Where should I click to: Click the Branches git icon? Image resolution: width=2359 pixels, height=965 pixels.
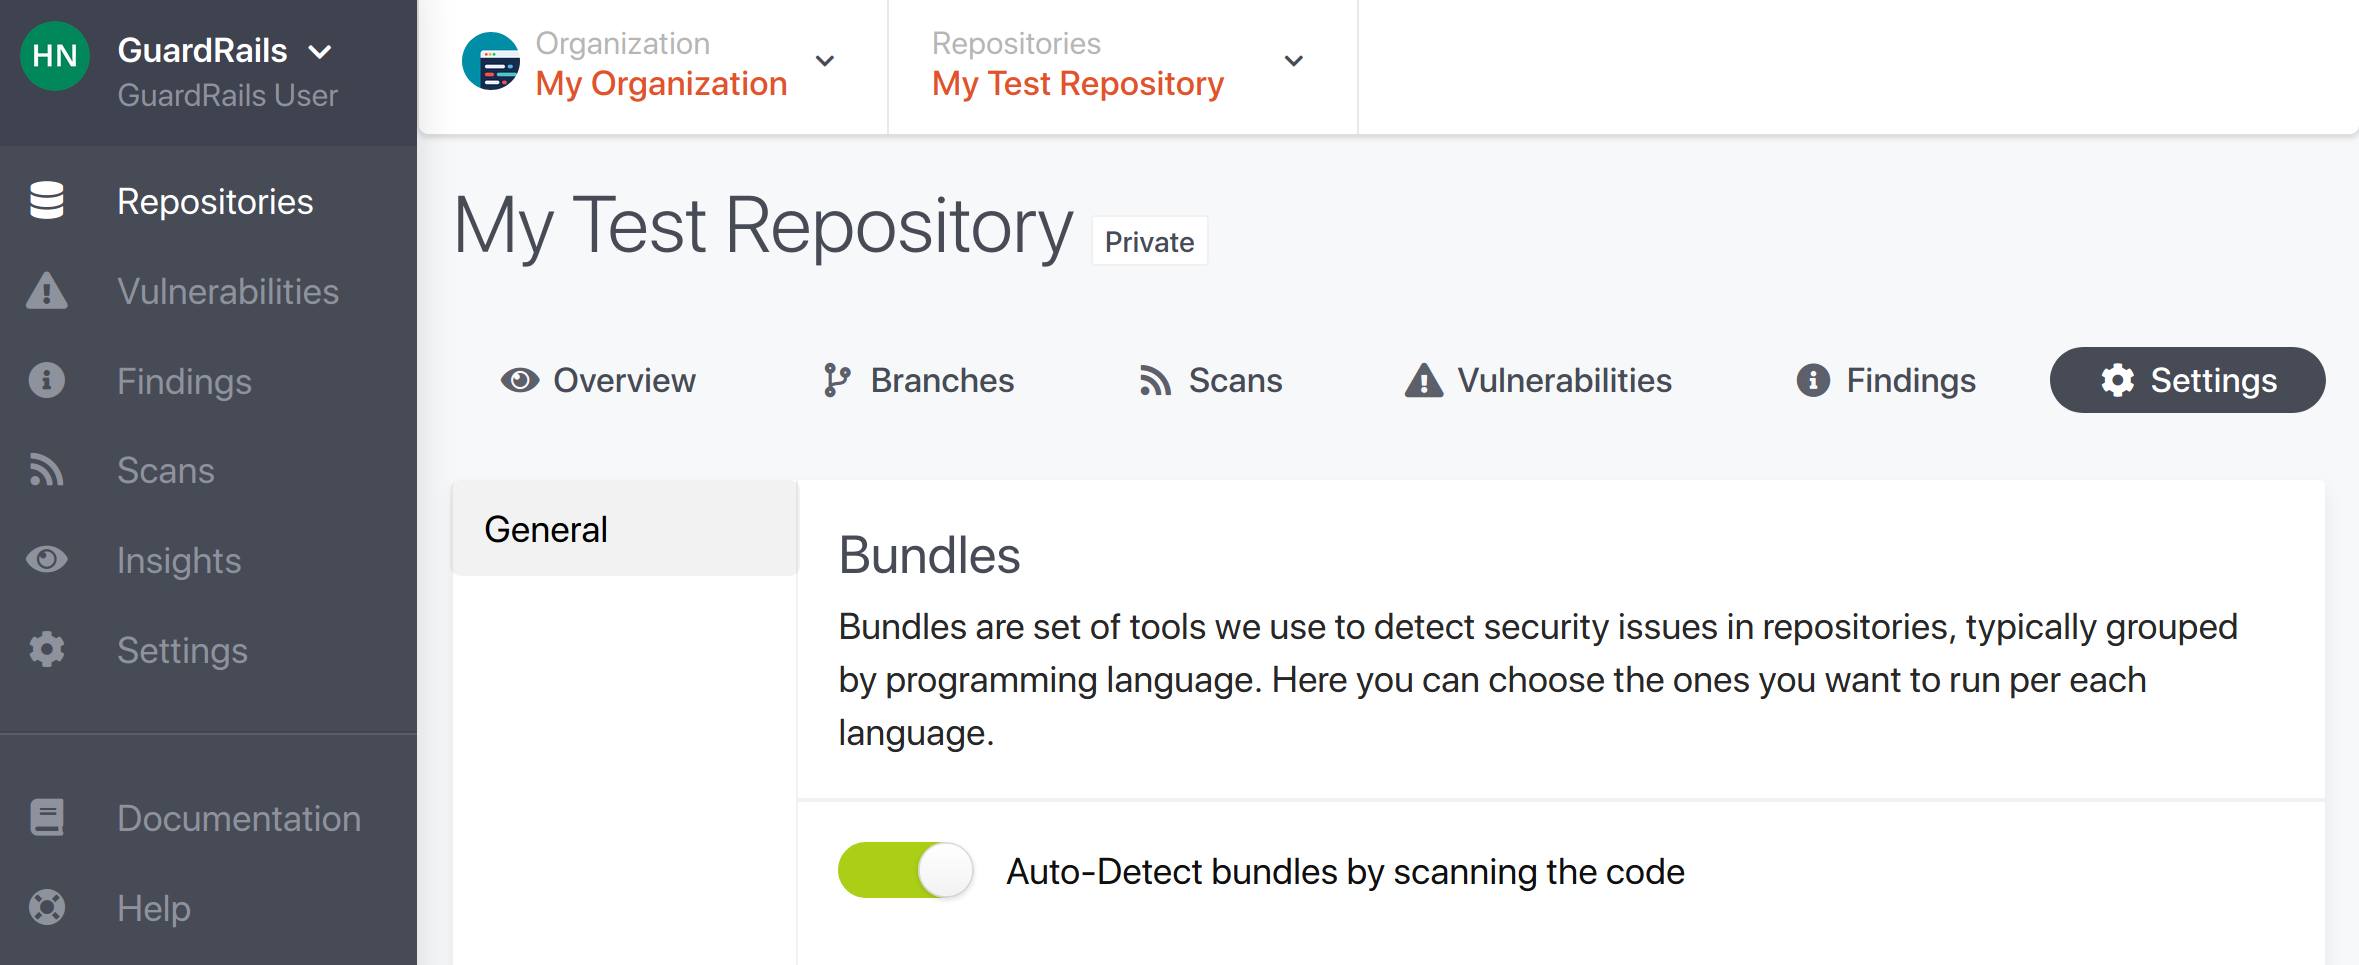coord(837,380)
